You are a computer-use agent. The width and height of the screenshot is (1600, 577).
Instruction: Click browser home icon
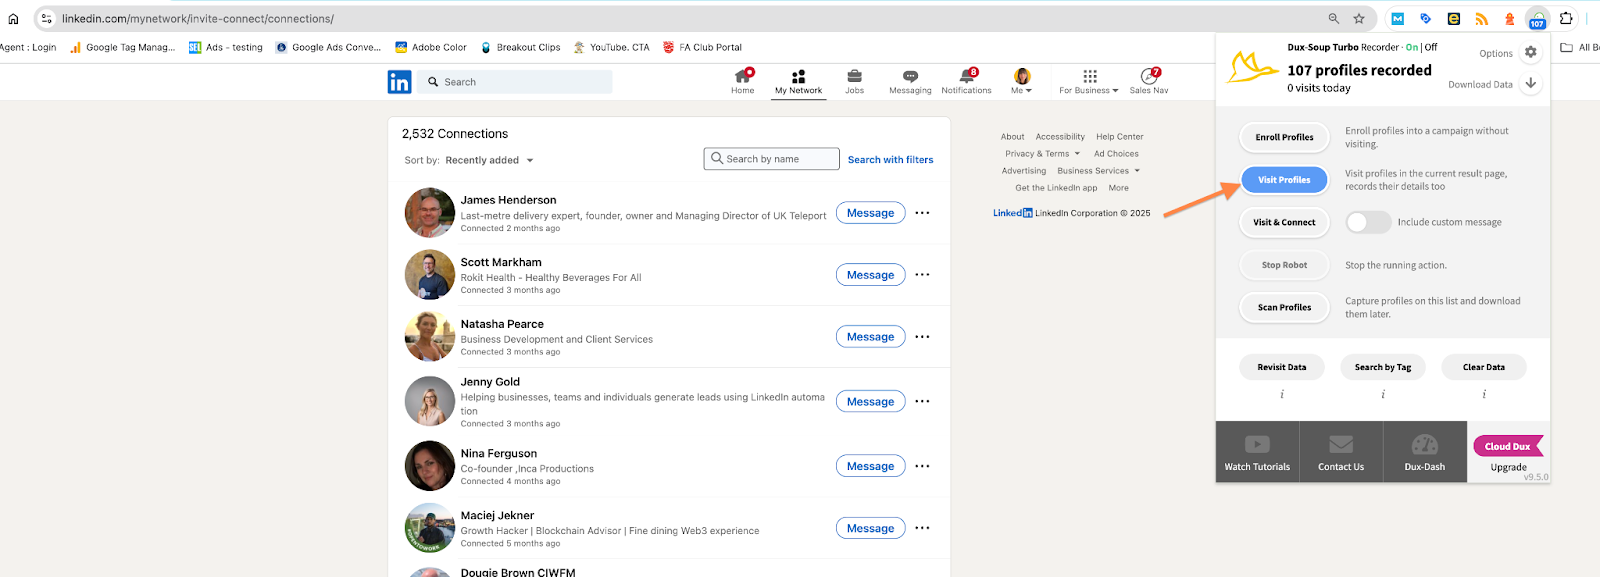pyautogui.click(x=13, y=18)
